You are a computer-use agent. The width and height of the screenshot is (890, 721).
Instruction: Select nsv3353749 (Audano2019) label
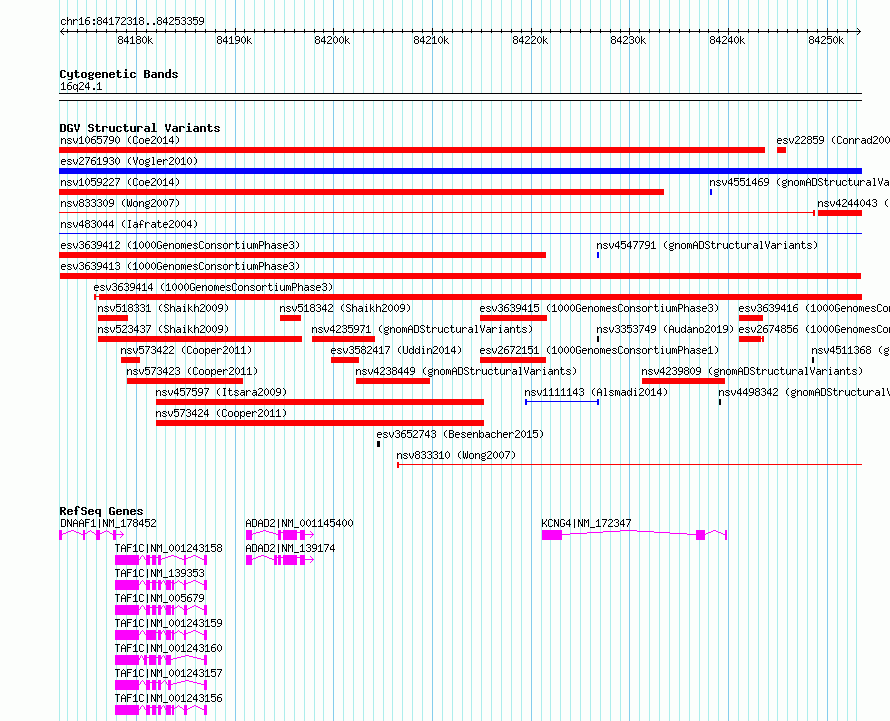(x=665, y=329)
